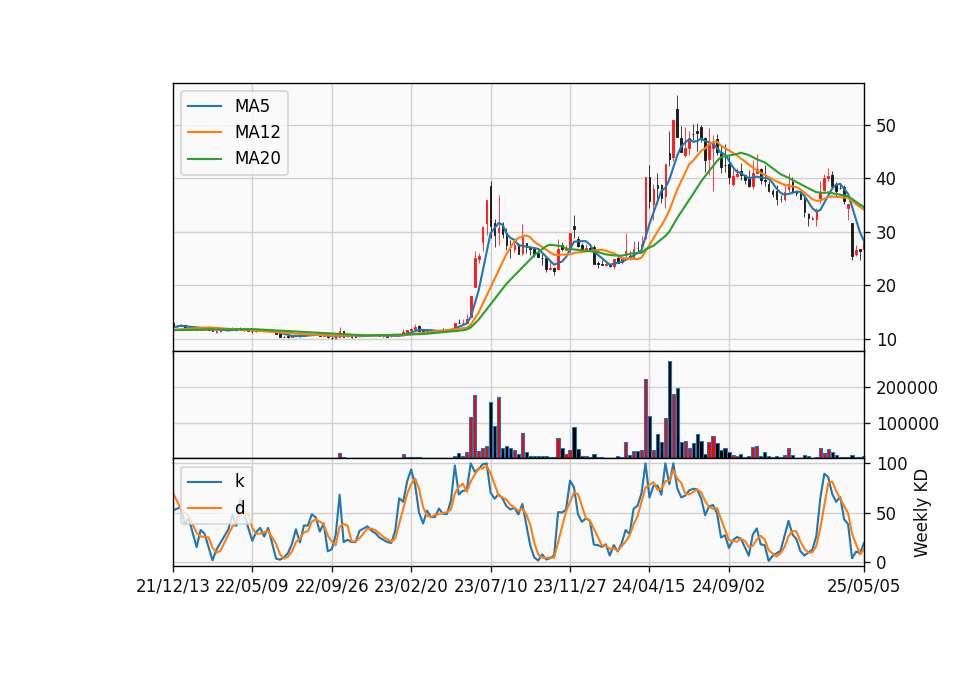Click the MA12 legend label
Viewport: 960px width, 690px height.
click(257, 132)
